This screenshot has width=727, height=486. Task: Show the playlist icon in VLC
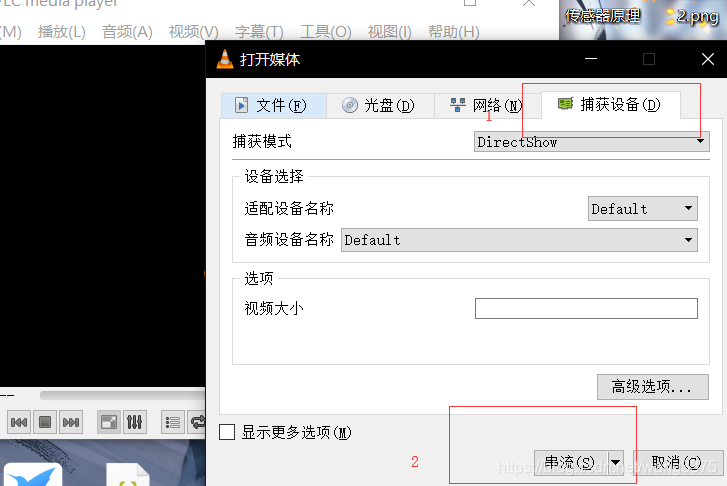173,422
